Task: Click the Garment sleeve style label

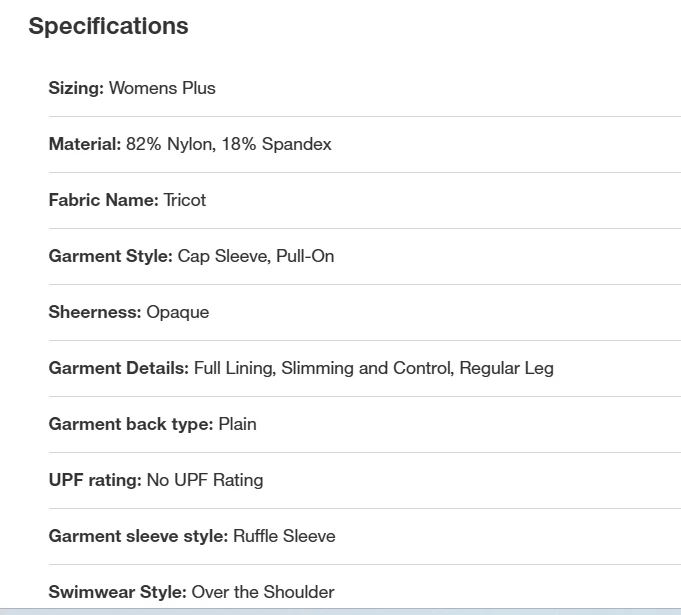Action: point(138,536)
